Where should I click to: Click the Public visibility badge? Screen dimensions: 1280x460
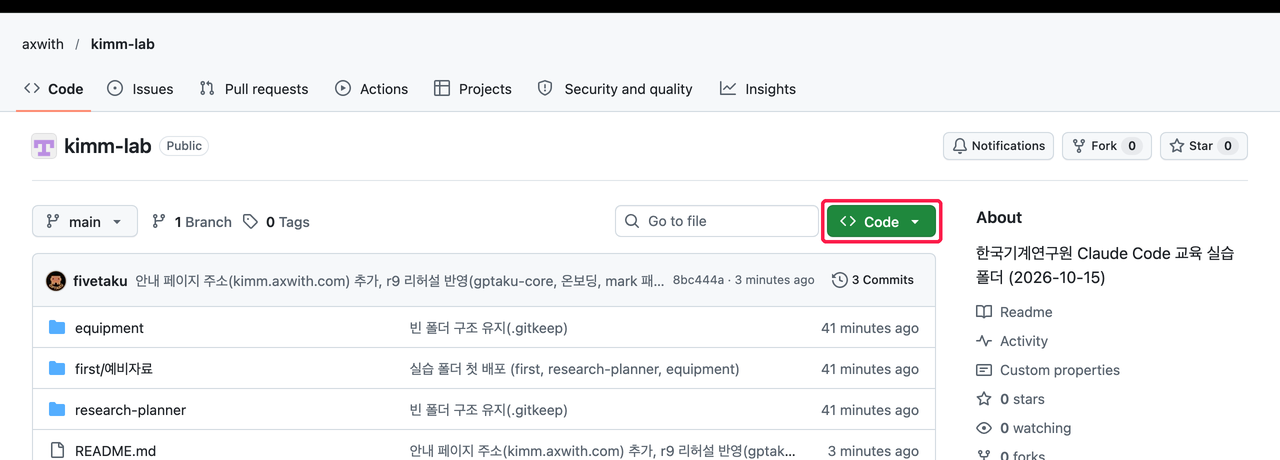pos(184,146)
